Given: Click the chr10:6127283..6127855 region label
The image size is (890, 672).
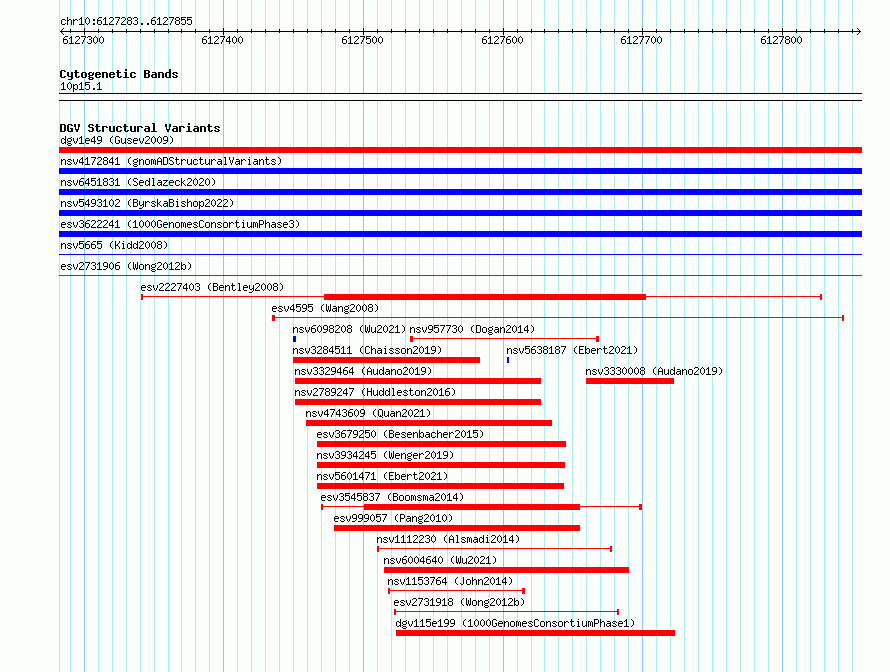Looking at the screenshot, I should click(x=126, y=21).
